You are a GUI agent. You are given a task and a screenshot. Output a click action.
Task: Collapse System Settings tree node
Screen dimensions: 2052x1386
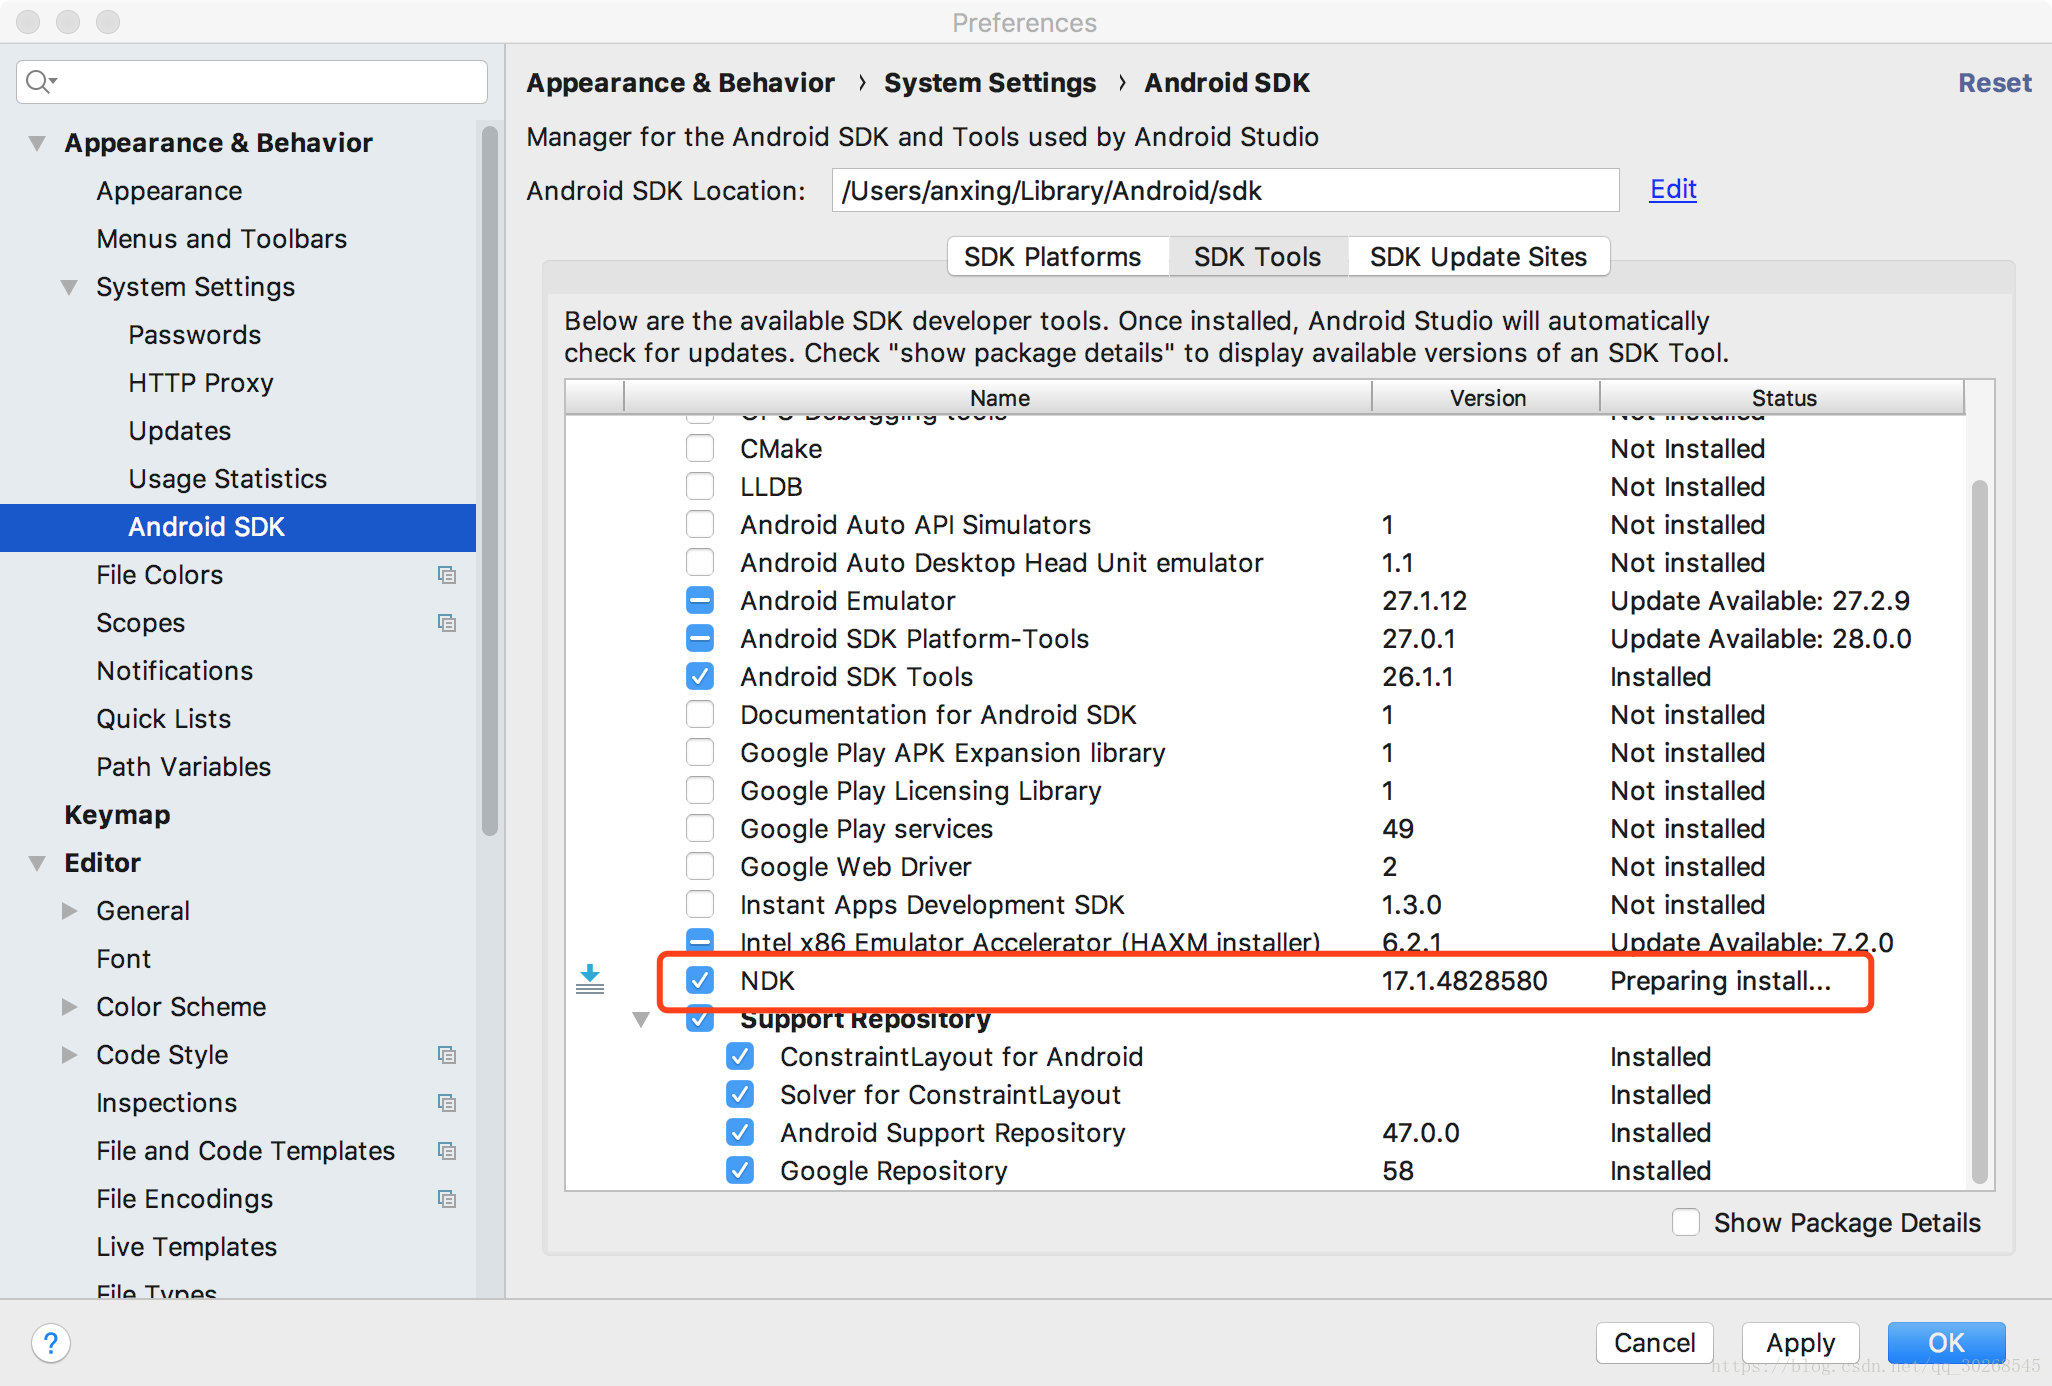pos(69,287)
